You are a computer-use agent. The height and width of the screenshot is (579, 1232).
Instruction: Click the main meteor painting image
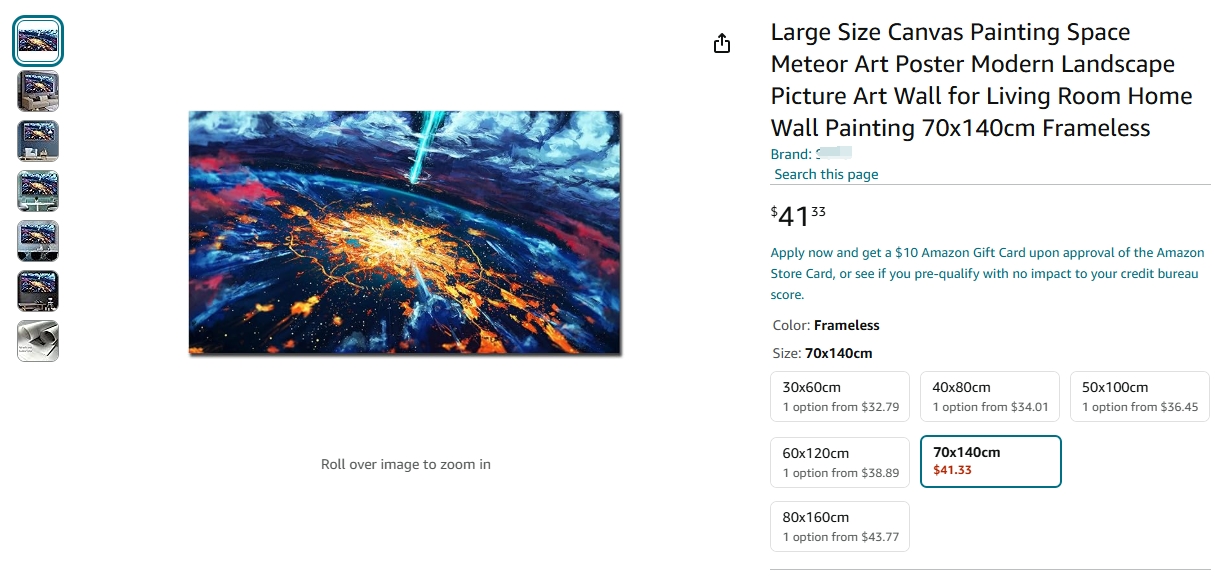point(405,233)
